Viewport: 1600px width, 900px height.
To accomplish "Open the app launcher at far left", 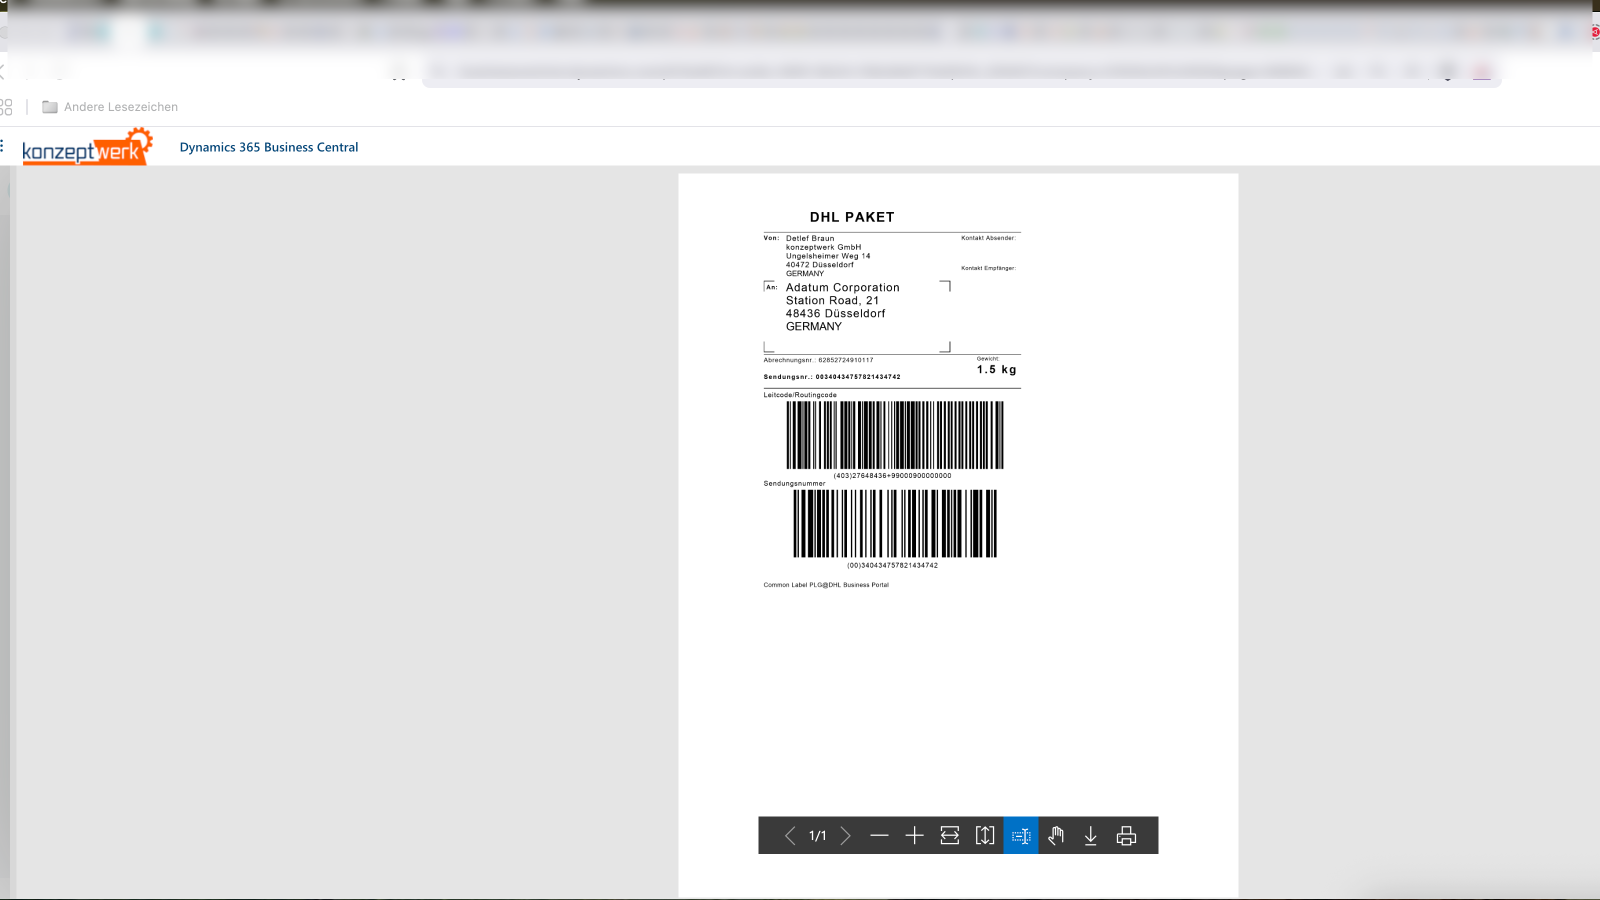I will pos(2,146).
